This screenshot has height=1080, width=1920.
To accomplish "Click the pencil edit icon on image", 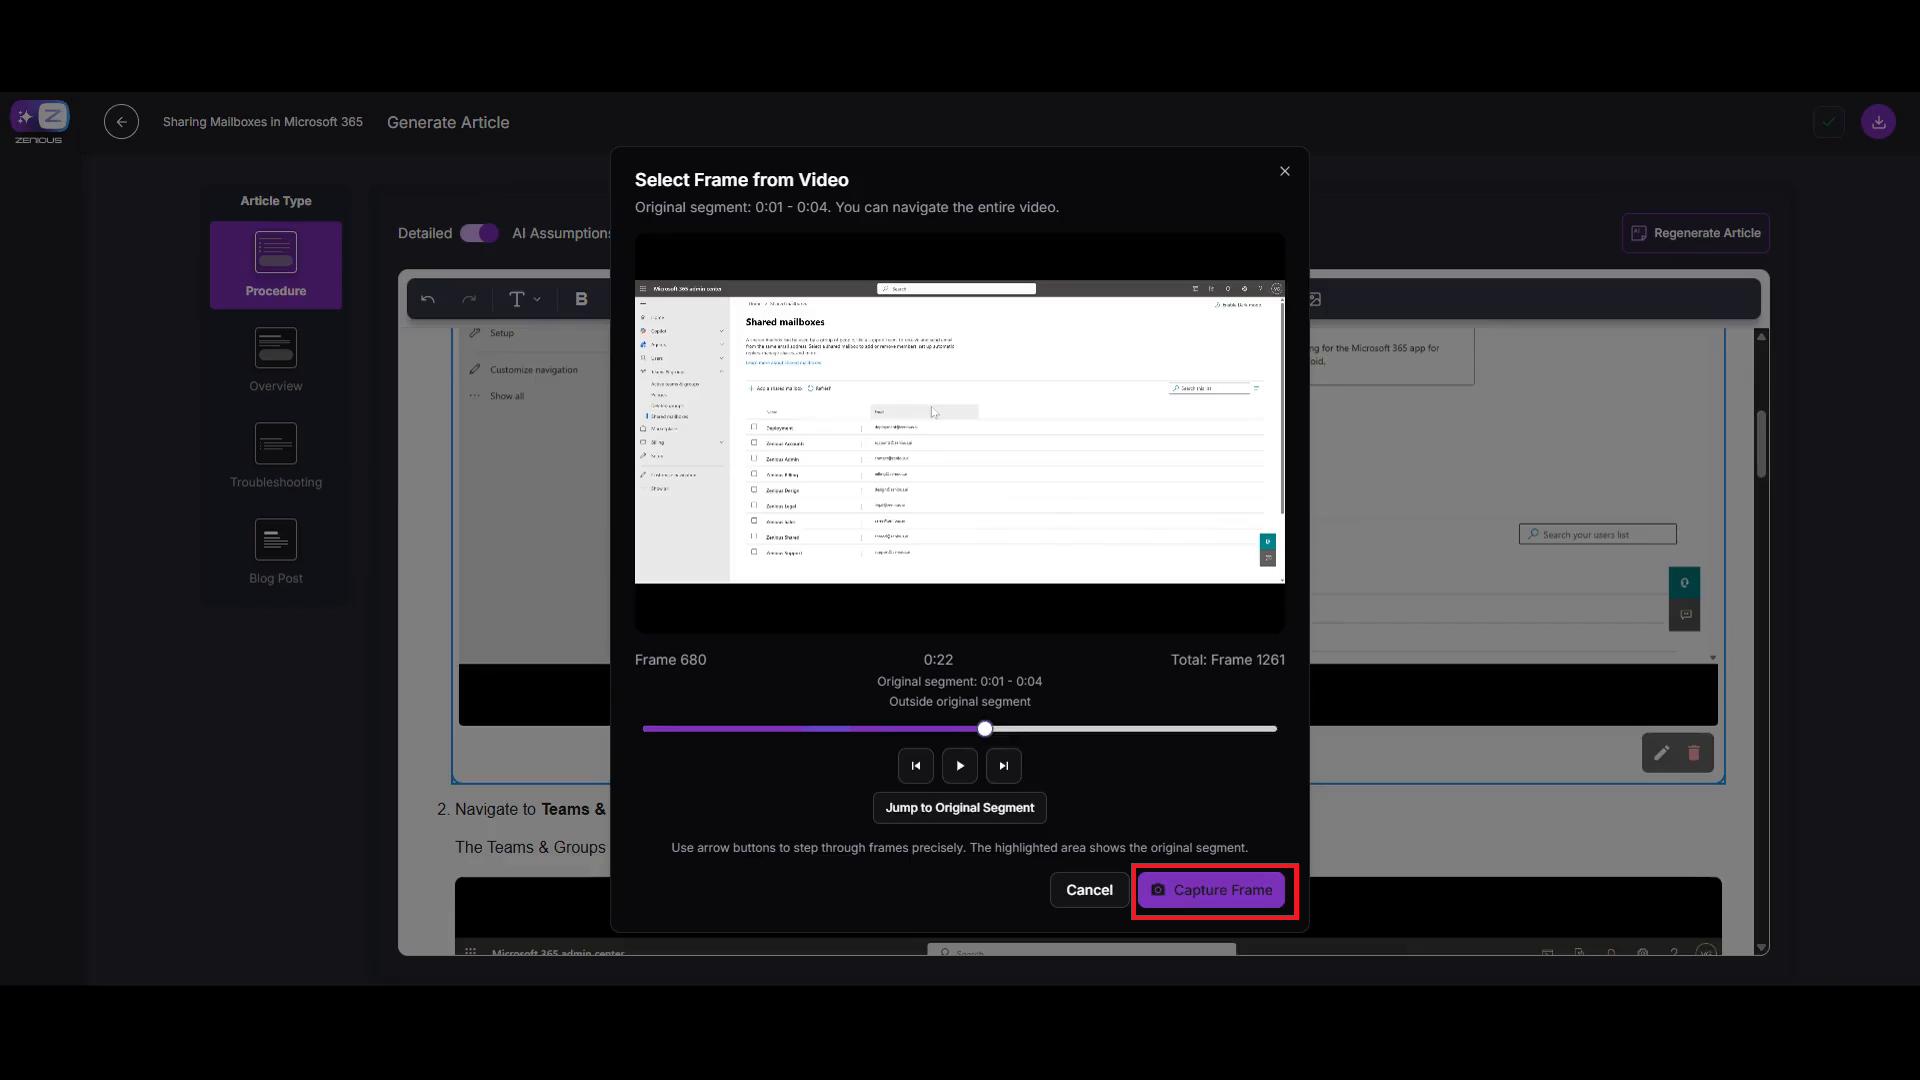I will point(1661,753).
